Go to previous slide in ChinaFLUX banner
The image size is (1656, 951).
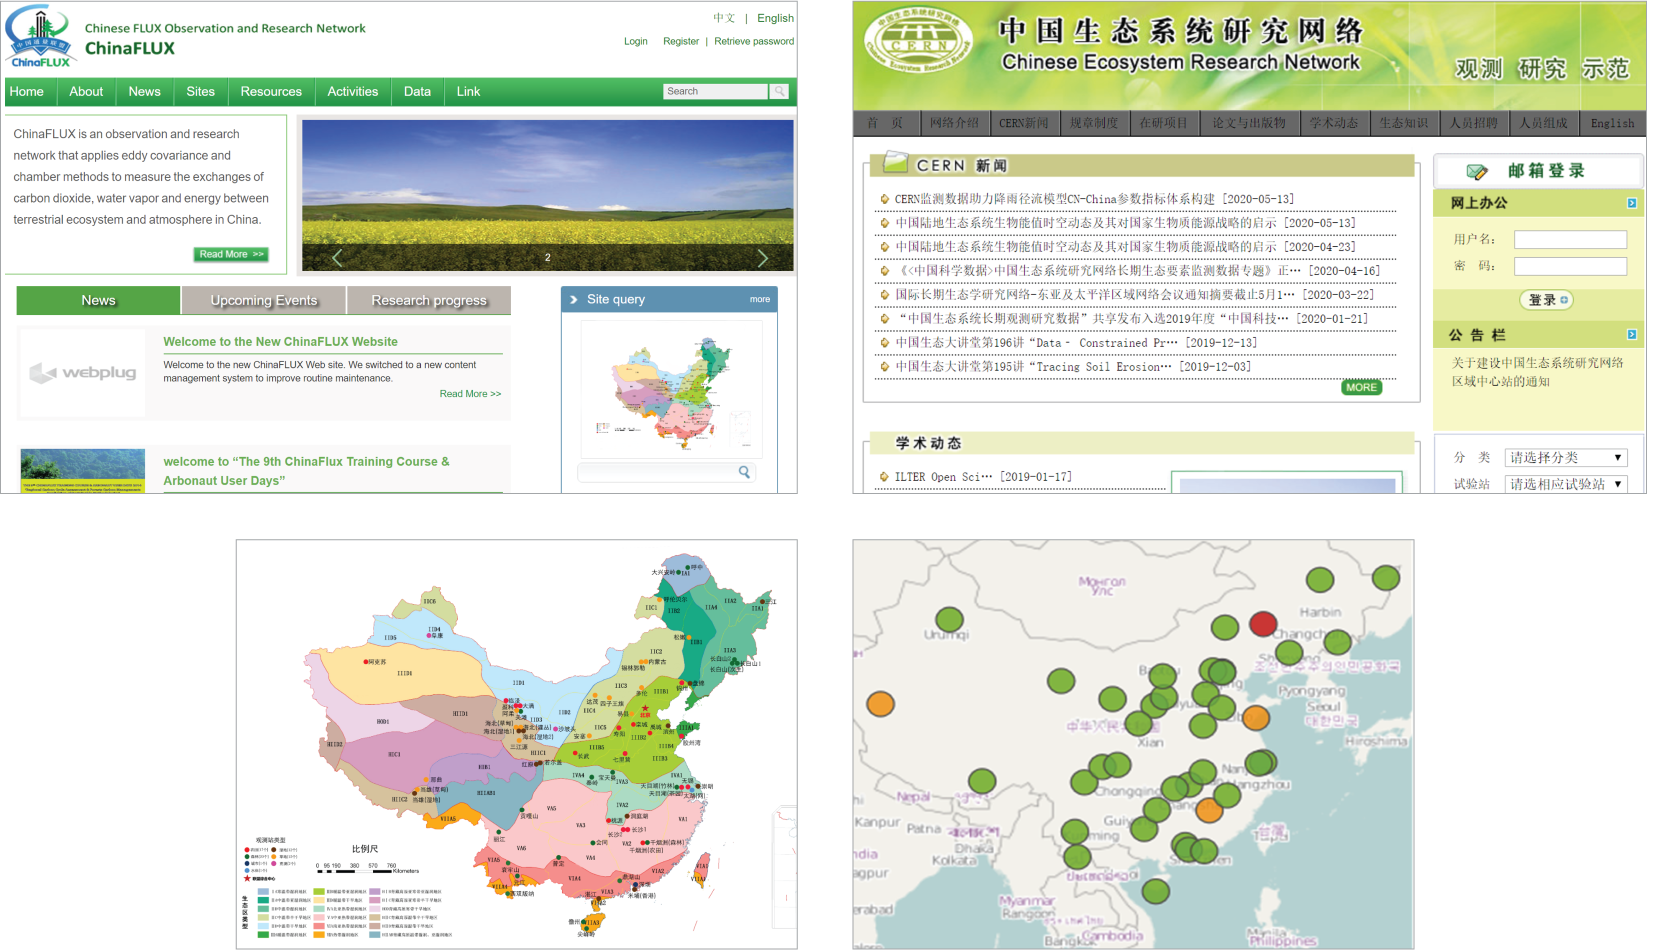coord(337,258)
